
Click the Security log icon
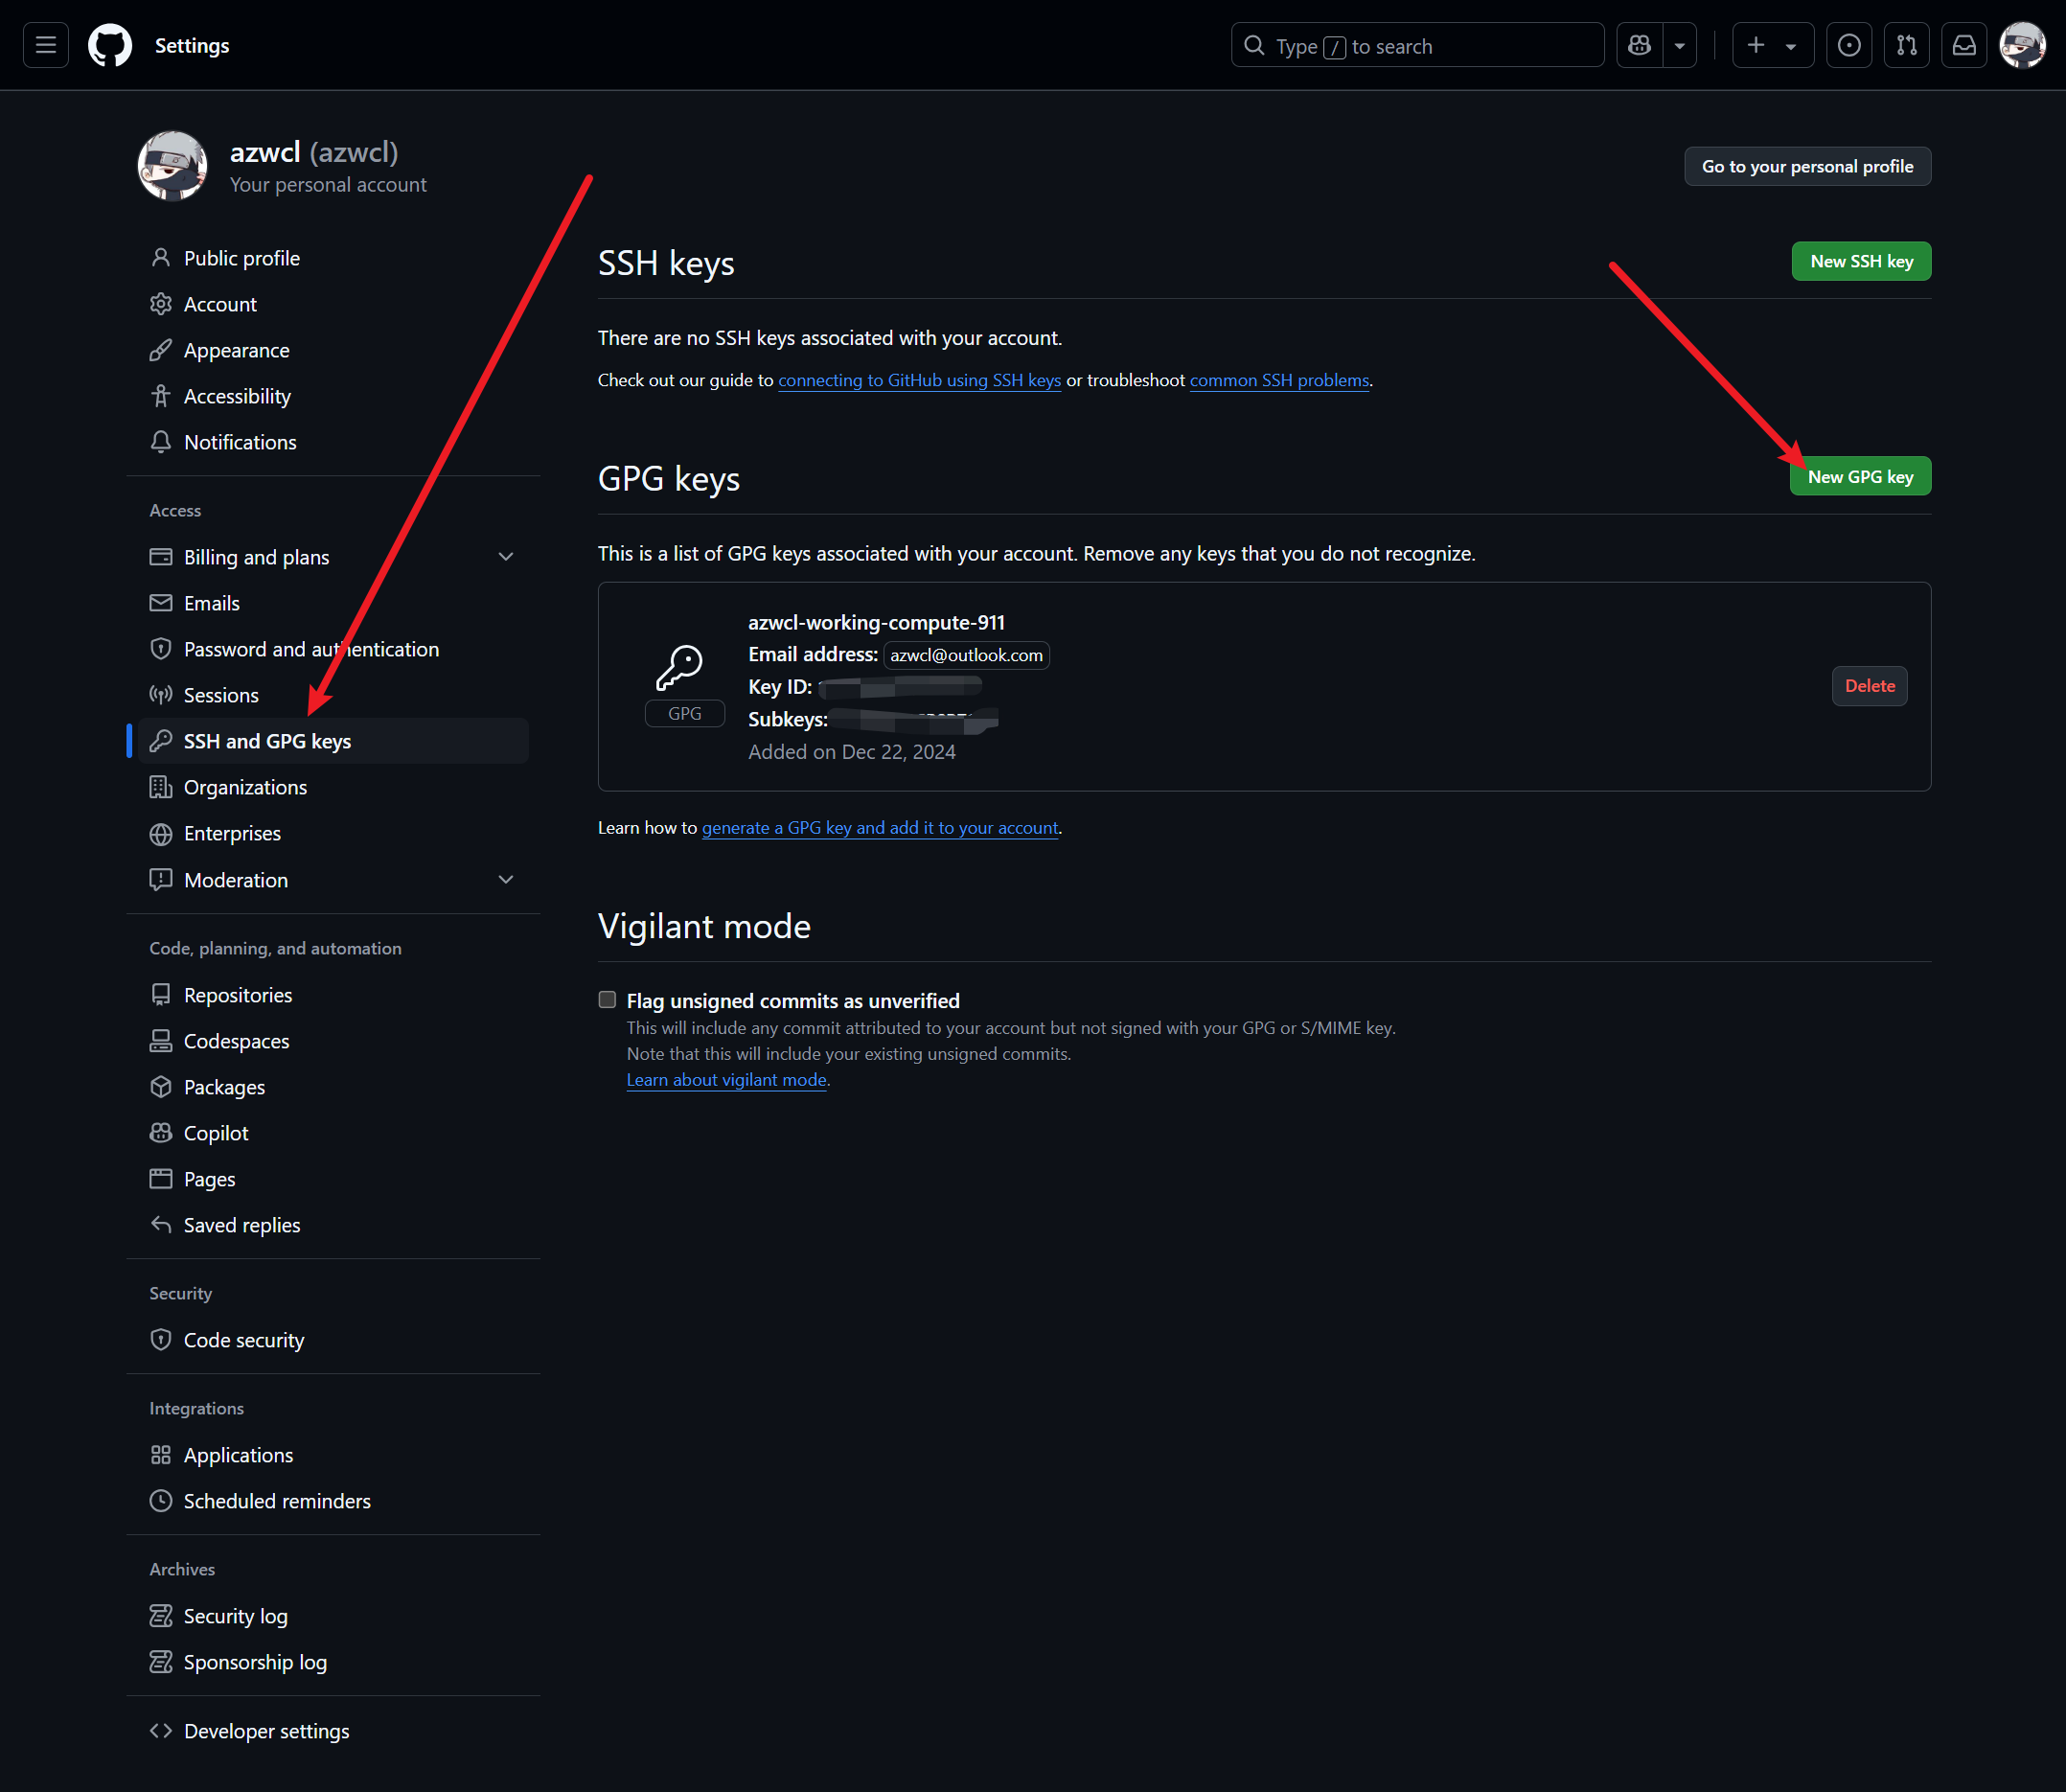point(161,1616)
